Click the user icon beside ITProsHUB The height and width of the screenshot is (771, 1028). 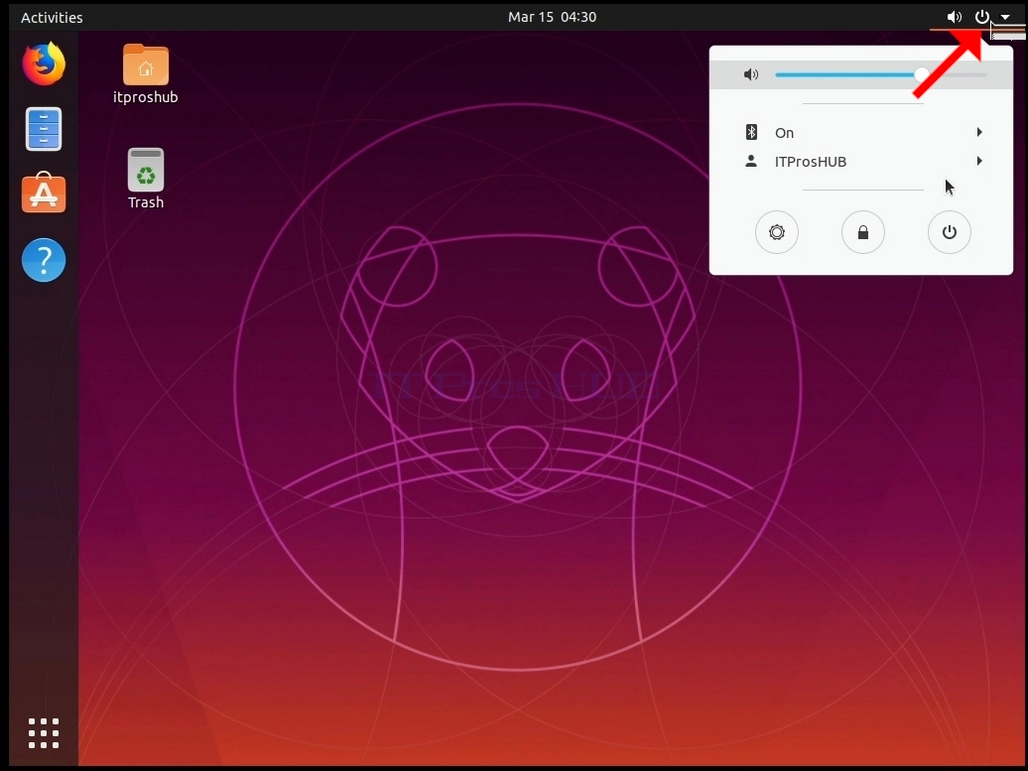click(751, 161)
